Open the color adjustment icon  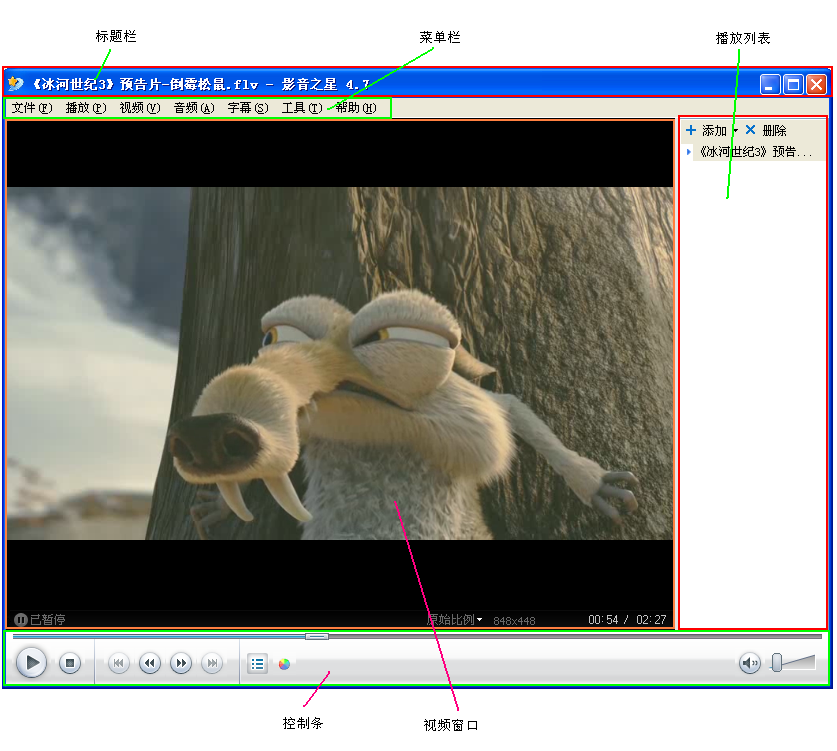[285, 664]
